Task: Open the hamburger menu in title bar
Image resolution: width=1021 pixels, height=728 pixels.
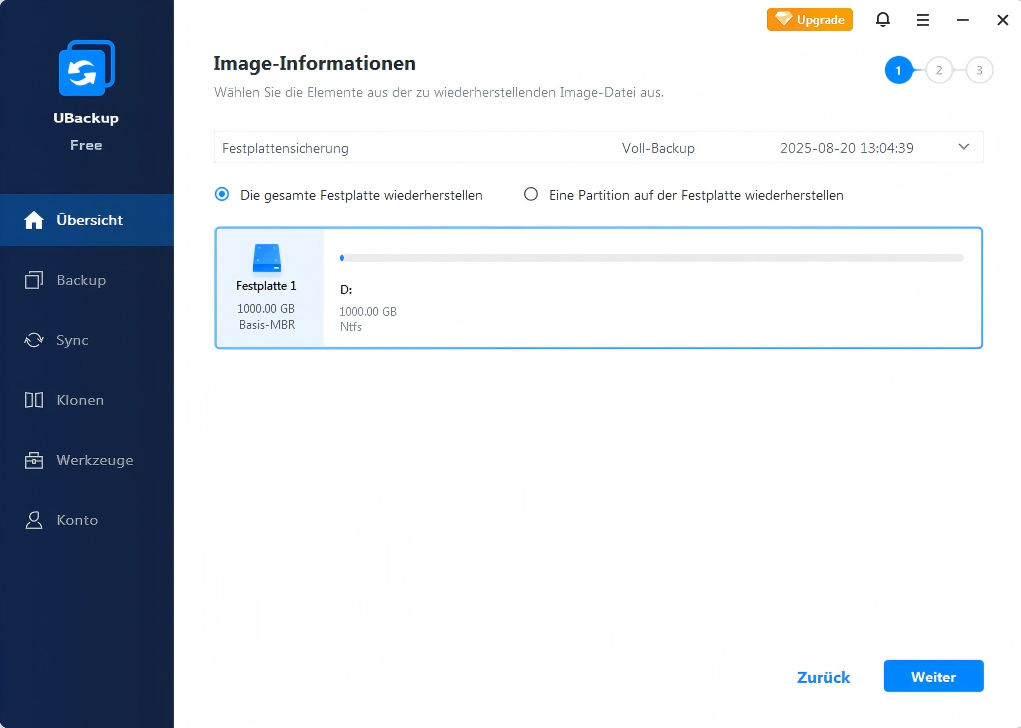Action: [923, 20]
